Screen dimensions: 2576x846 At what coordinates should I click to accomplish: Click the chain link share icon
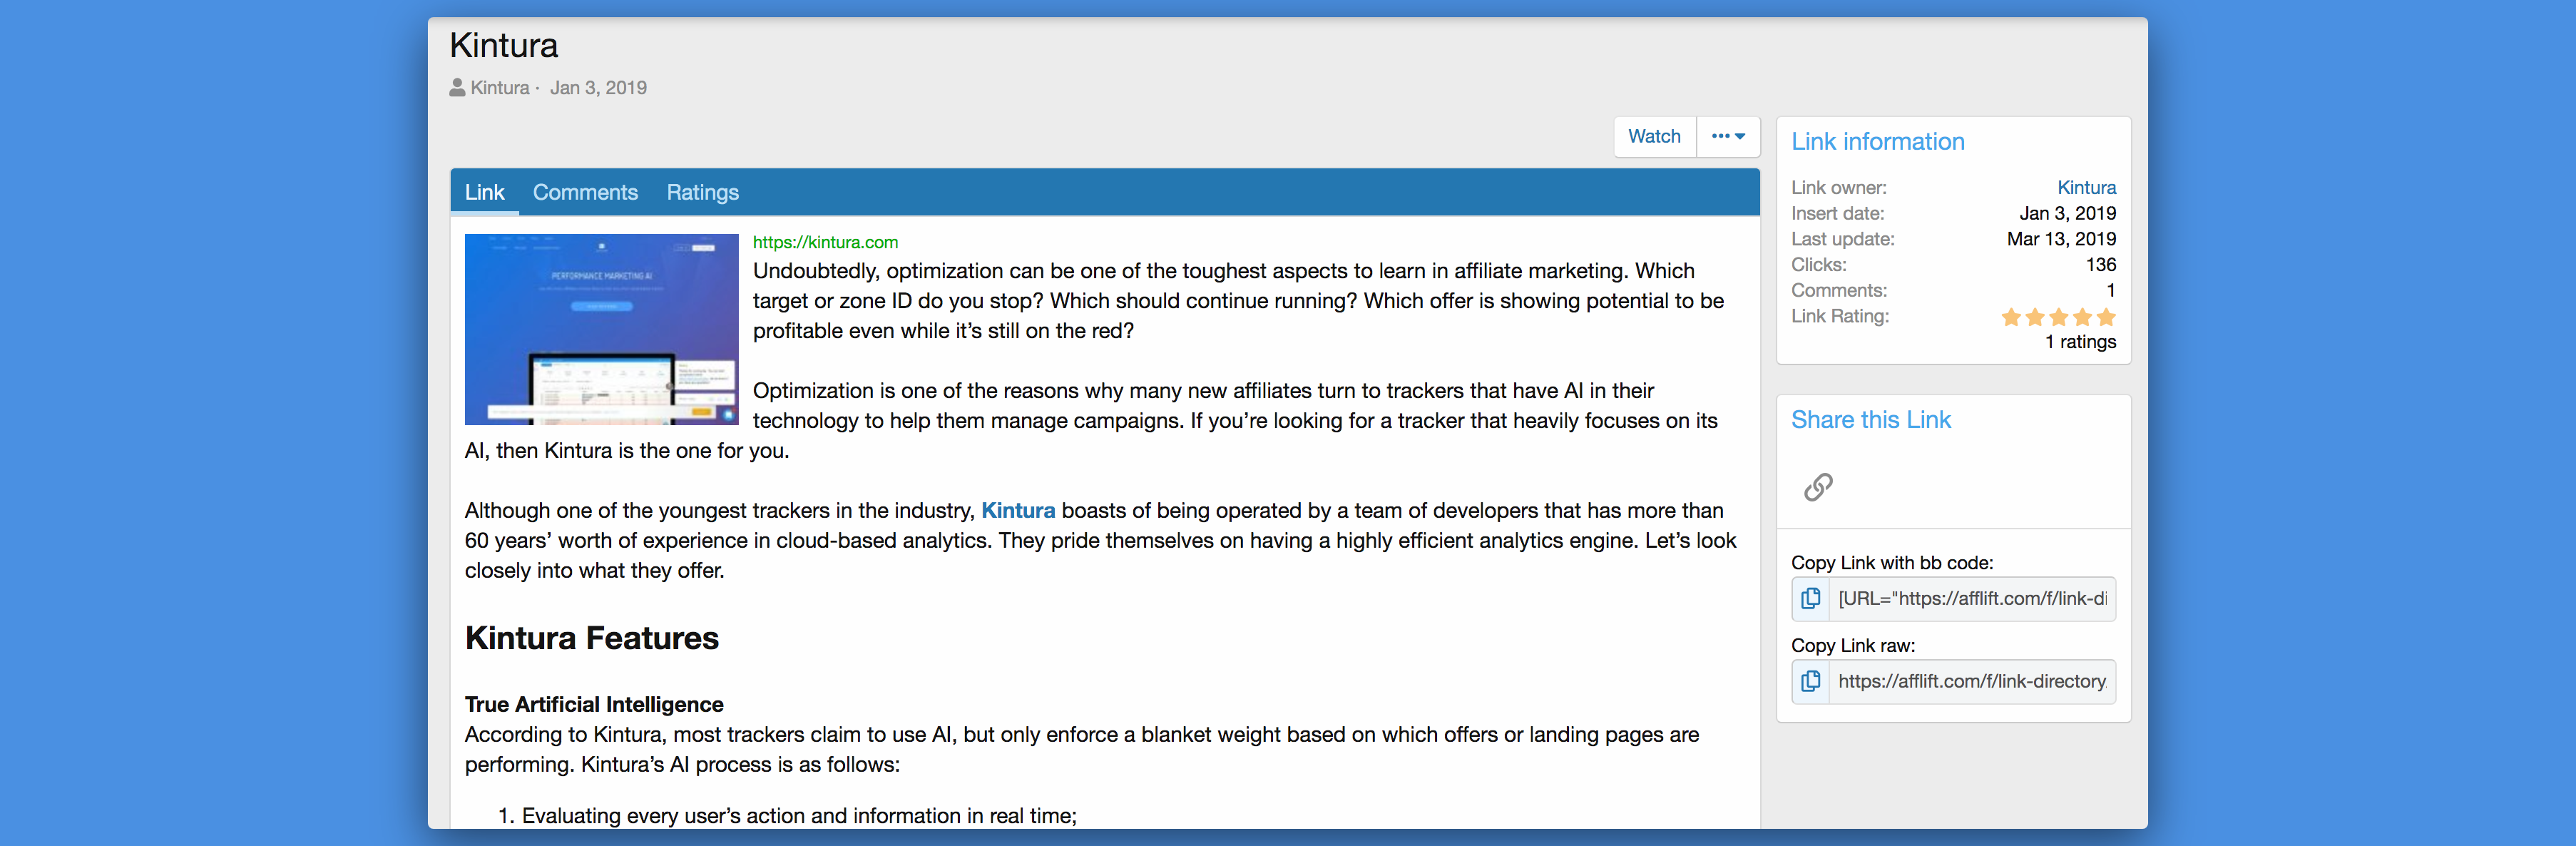pos(1818,487)
